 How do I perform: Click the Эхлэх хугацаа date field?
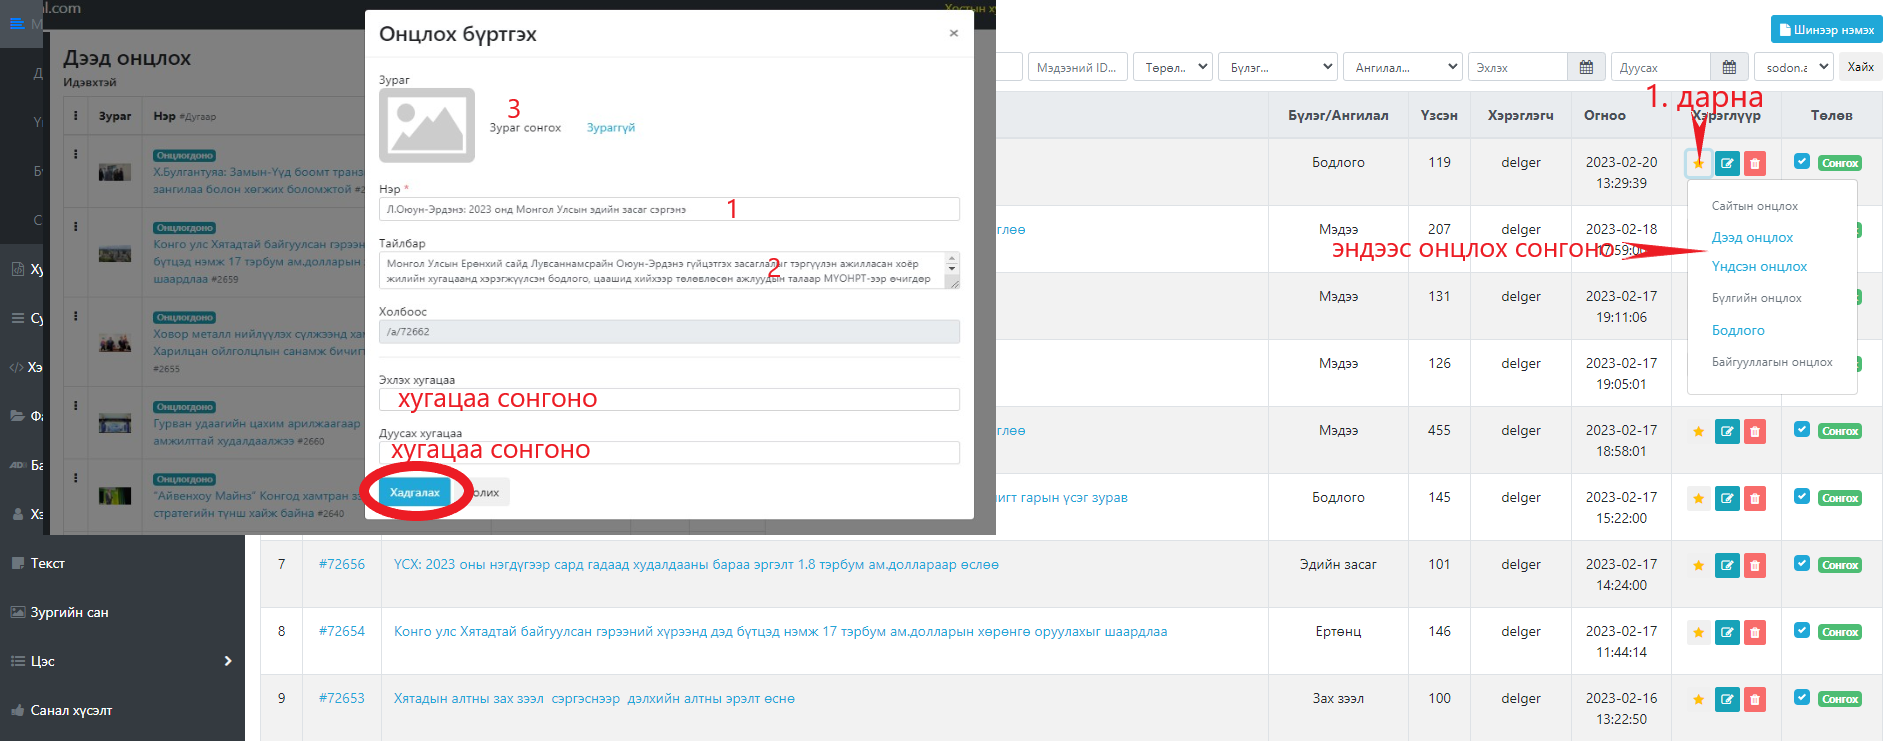click(x=669, y=399)
